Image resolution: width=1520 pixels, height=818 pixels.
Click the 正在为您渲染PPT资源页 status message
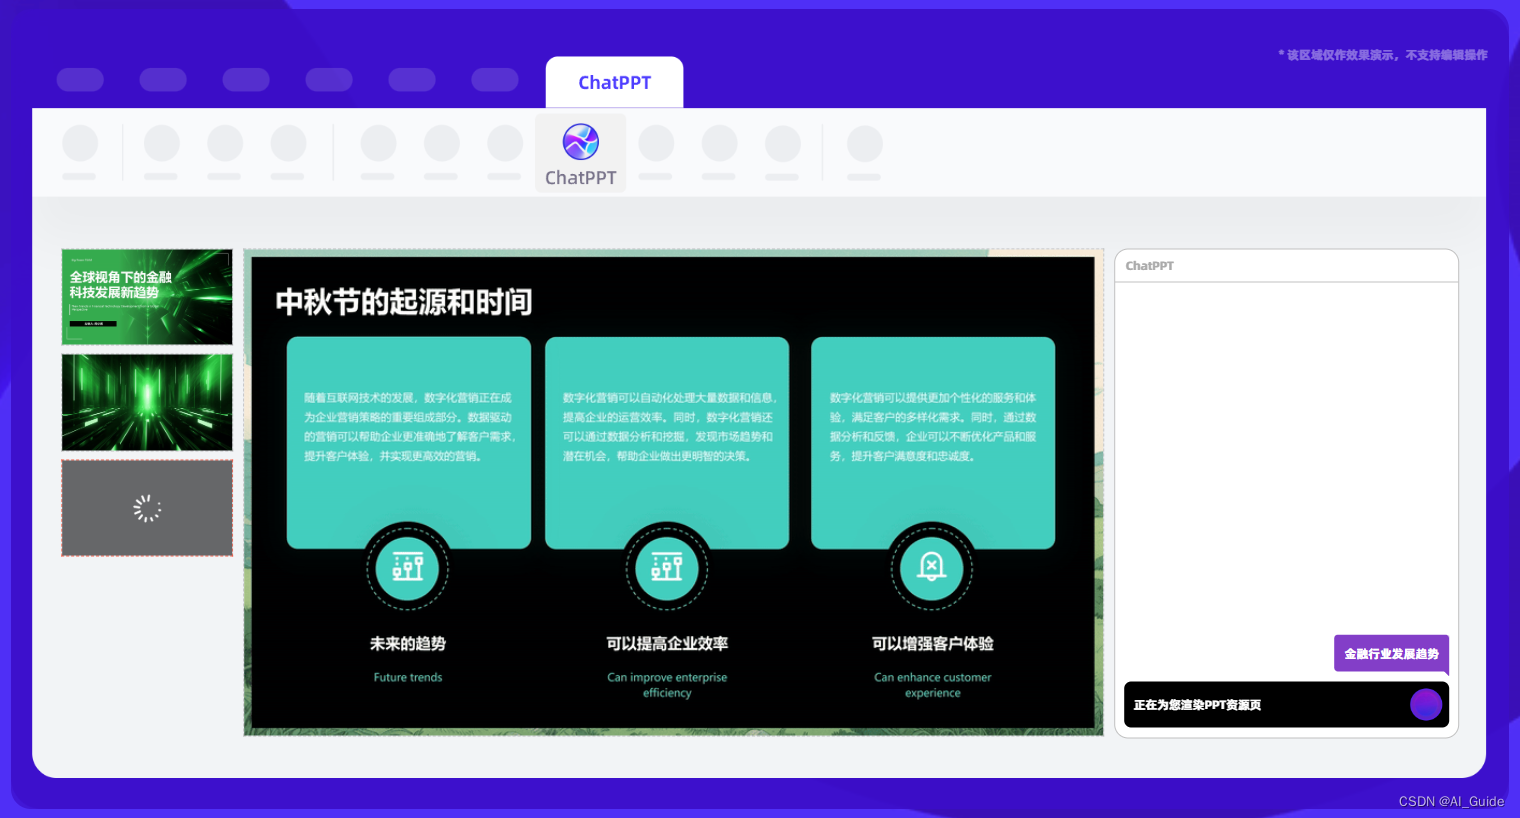click(x=1197, y=705)
